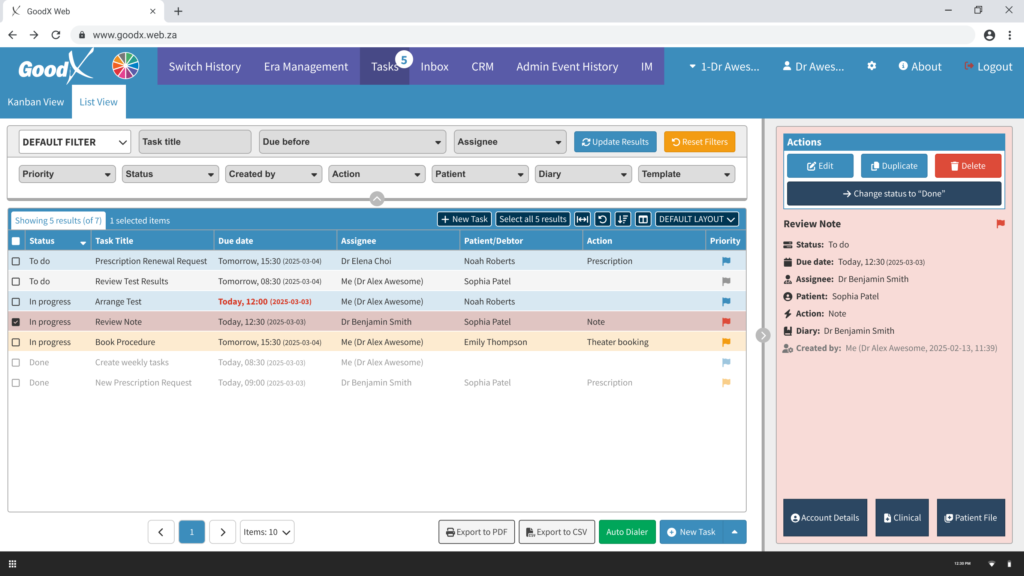This screenshot has width=1024, height=576.
Task: Click blue priority flag of Arrange Test row
Action: click(x=726, y=302)
